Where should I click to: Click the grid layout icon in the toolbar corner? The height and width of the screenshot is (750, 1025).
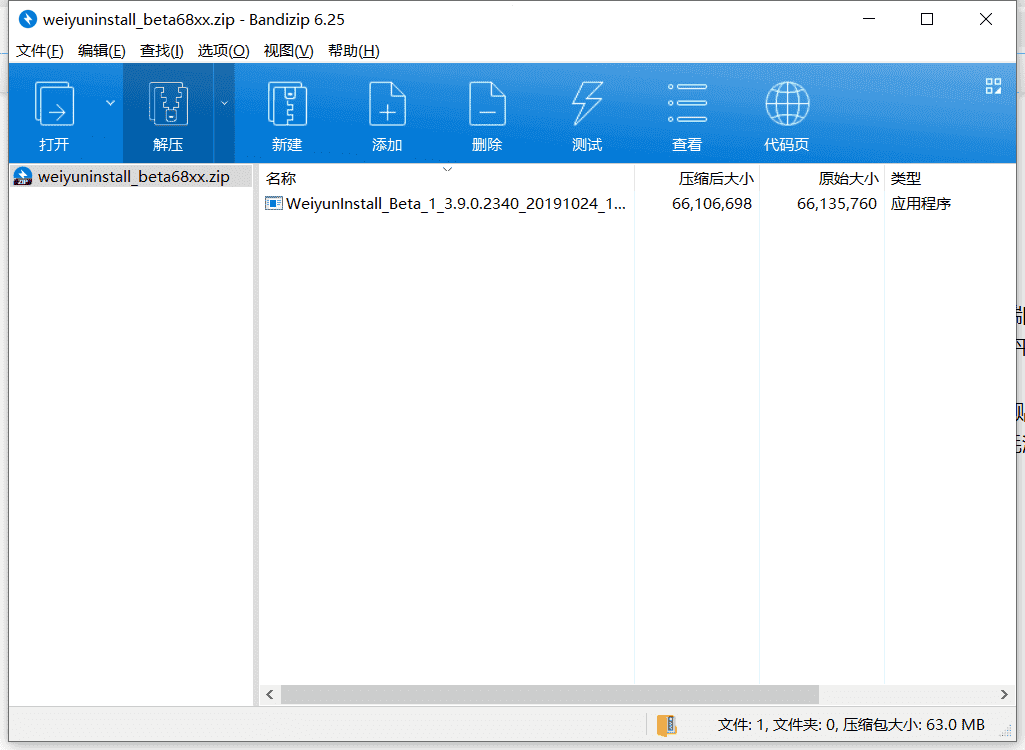coord(993,86)
